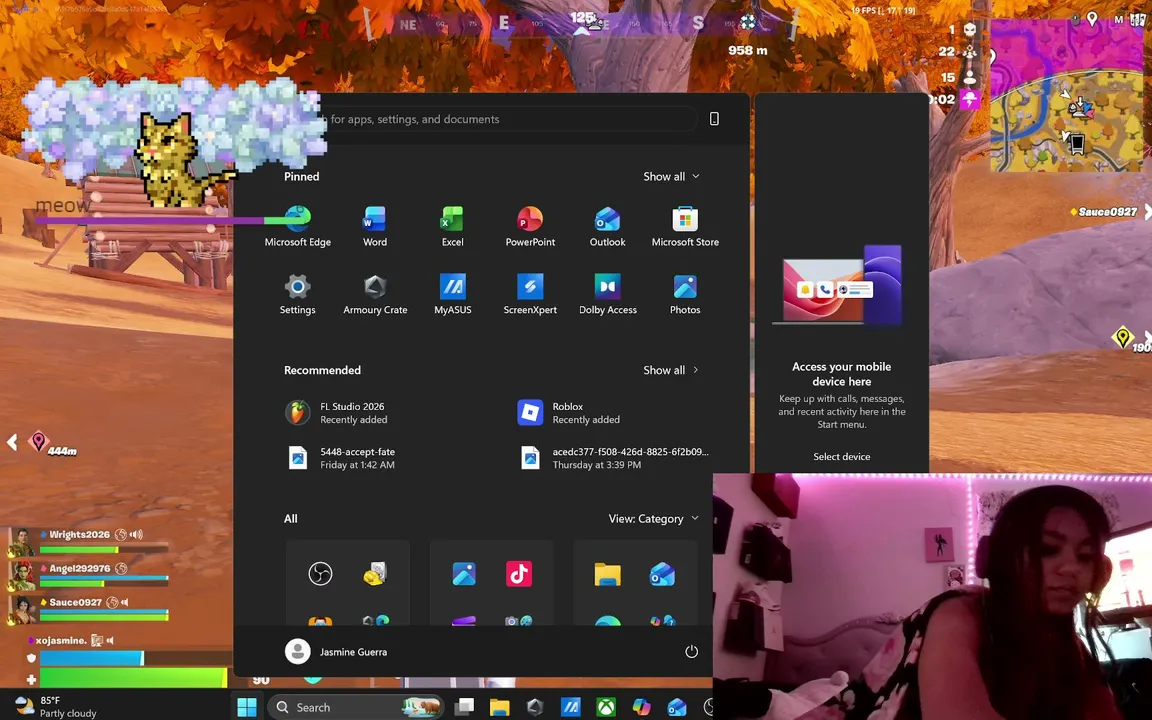Launch Armoury Crate from pinned apps

(x=375, y=294)
